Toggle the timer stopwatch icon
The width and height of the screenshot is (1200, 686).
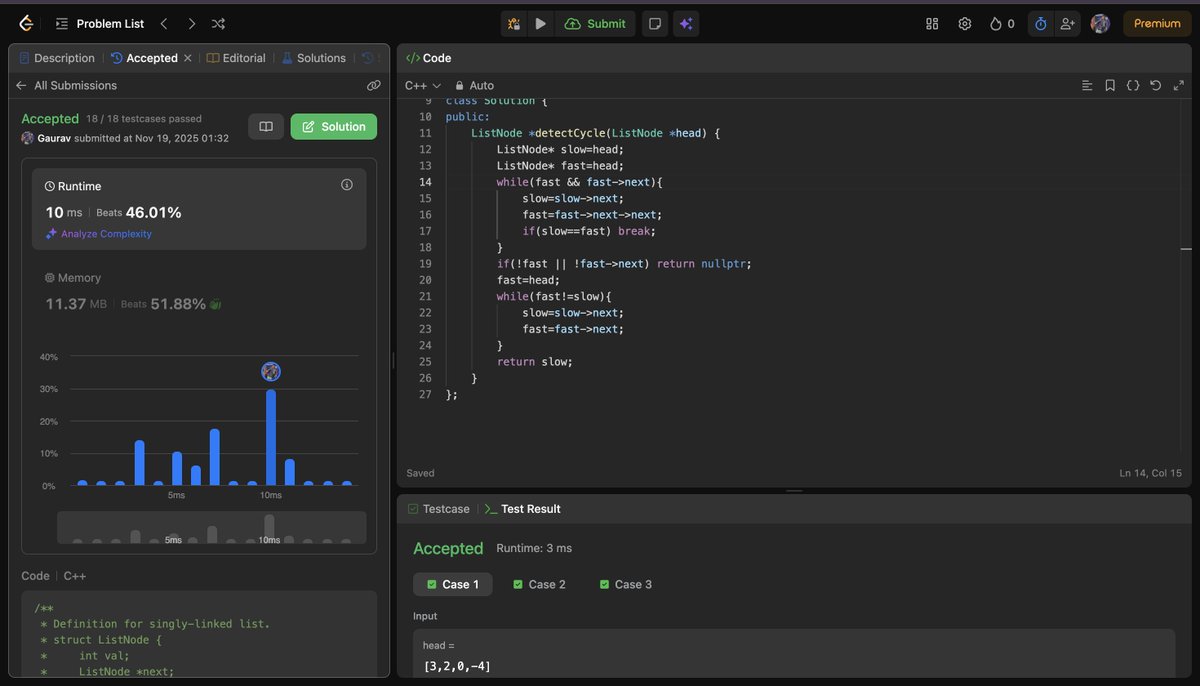point(1040,23)
